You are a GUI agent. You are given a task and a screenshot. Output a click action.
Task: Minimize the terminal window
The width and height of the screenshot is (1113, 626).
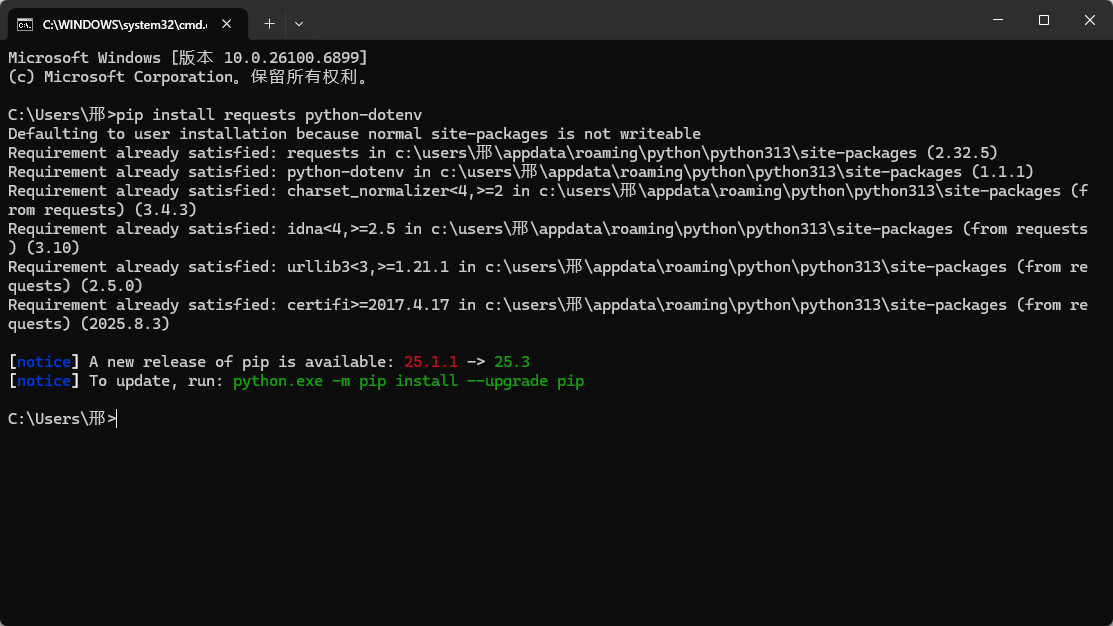(997, 20)
